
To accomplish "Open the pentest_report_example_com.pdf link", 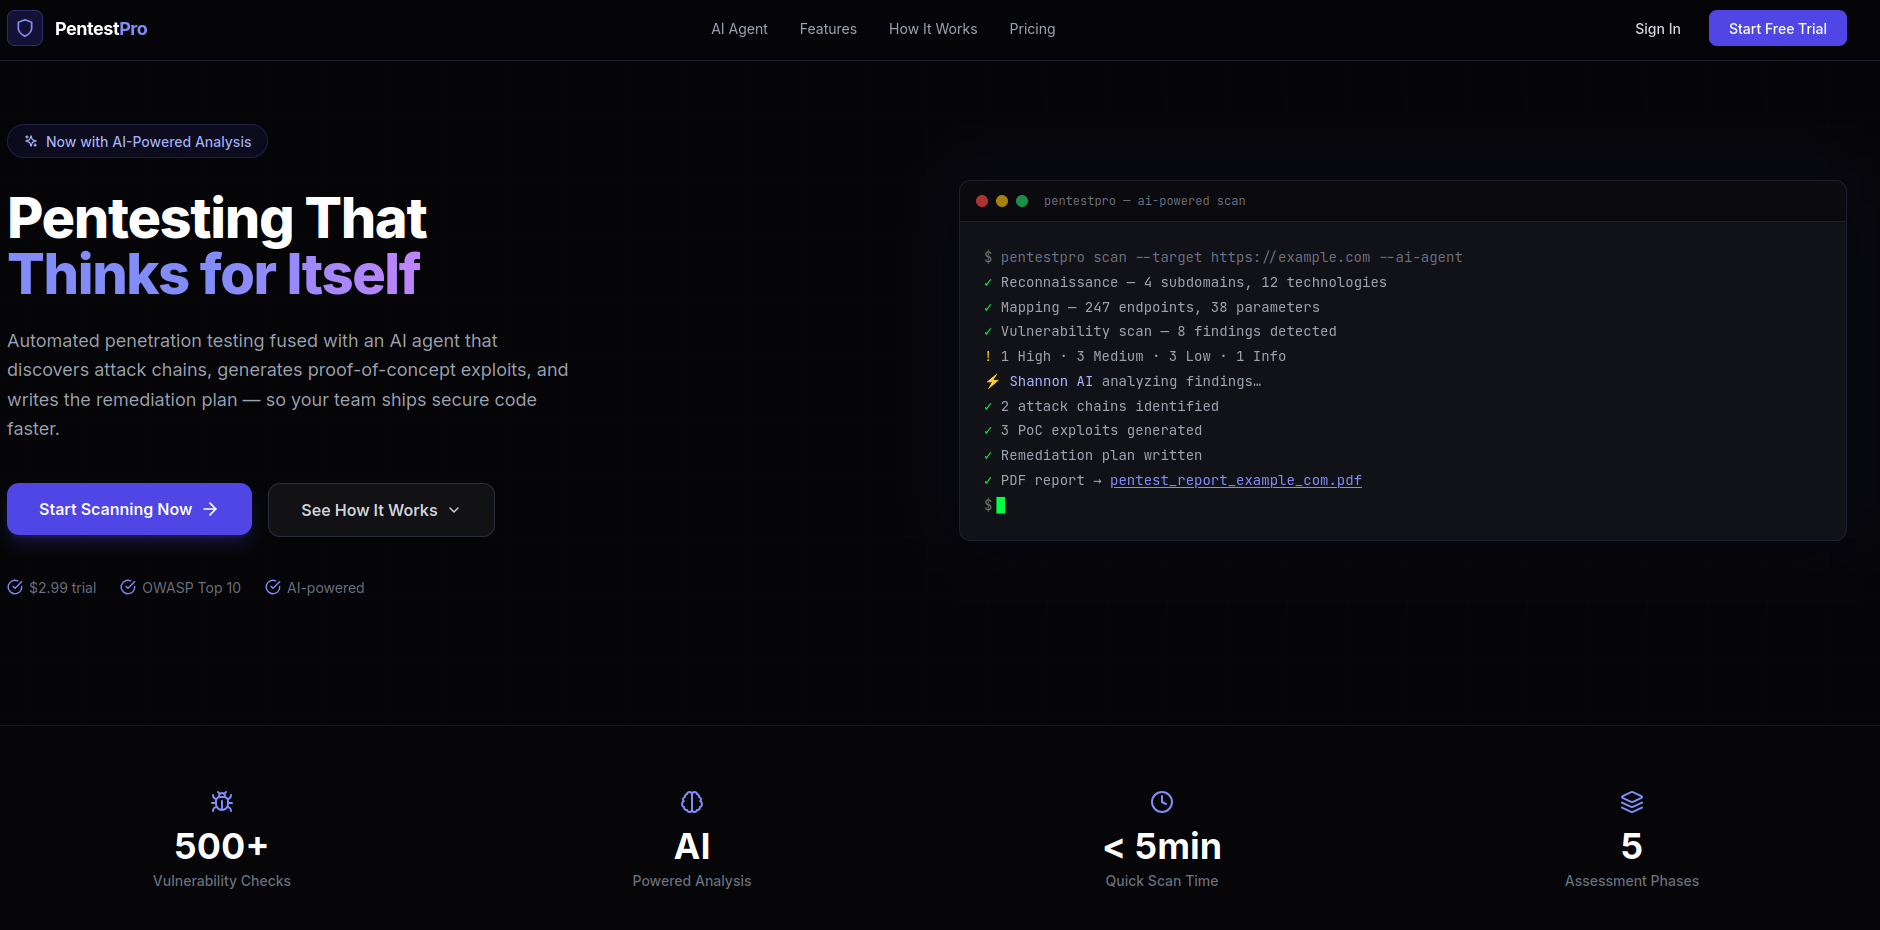I will 1236,480.
